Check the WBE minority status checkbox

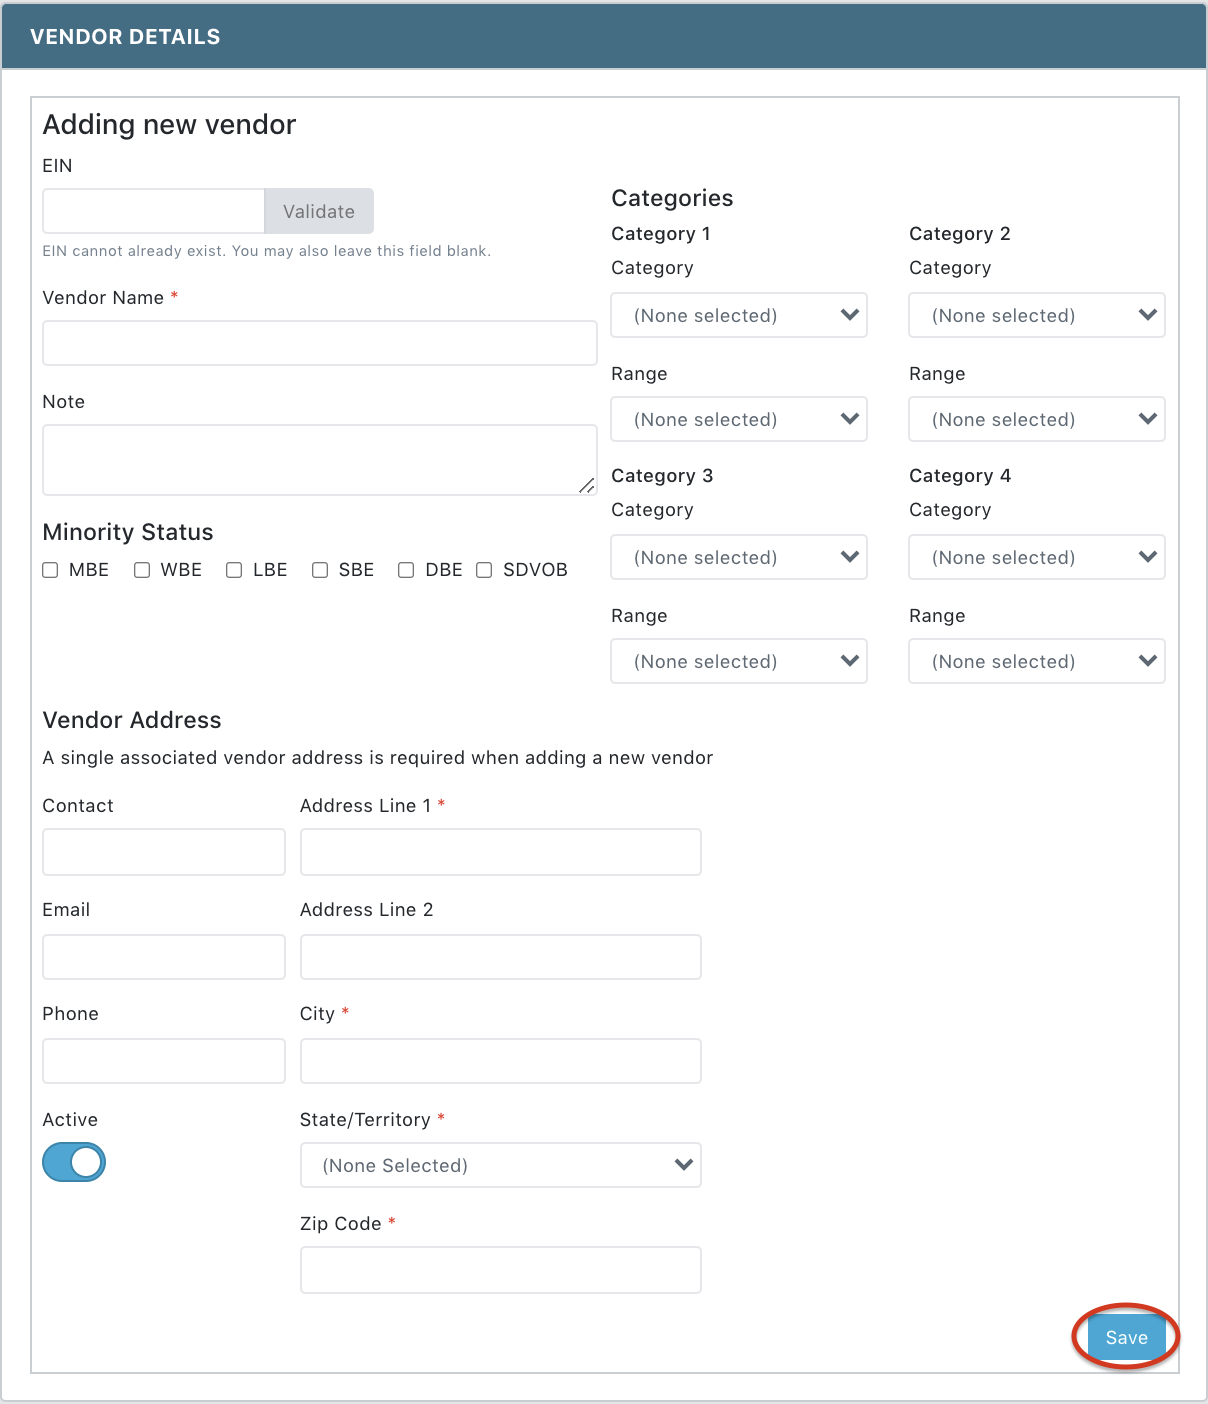[142, 570]
